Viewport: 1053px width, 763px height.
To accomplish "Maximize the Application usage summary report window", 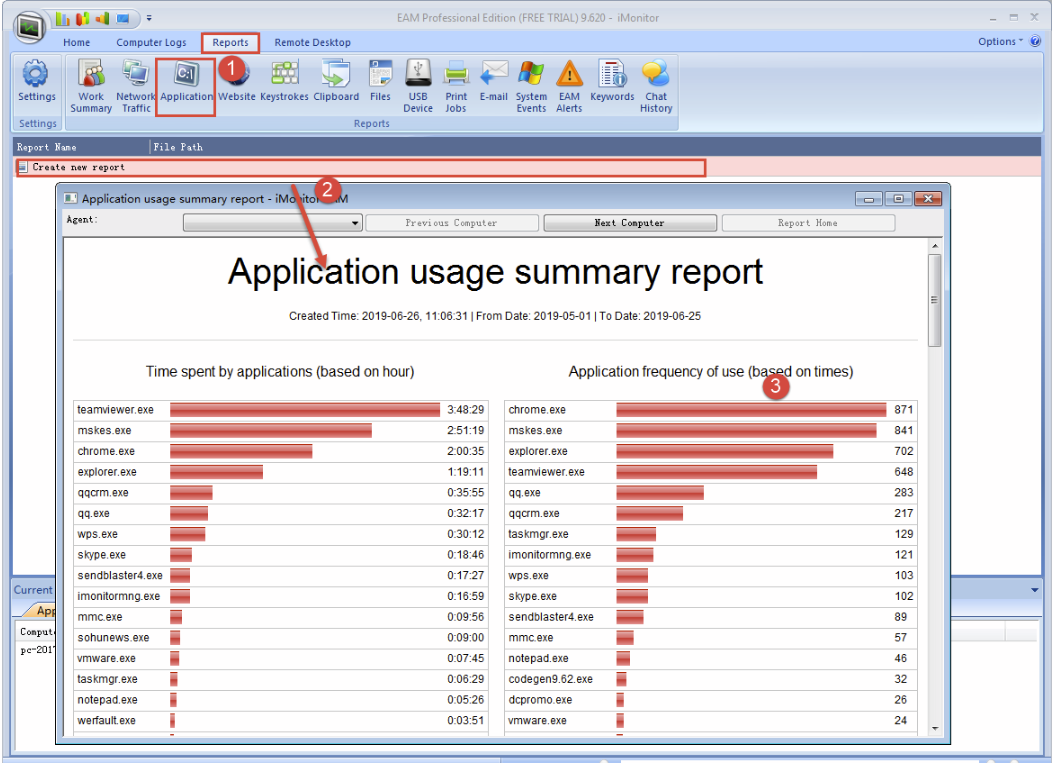I will (898, 199).
